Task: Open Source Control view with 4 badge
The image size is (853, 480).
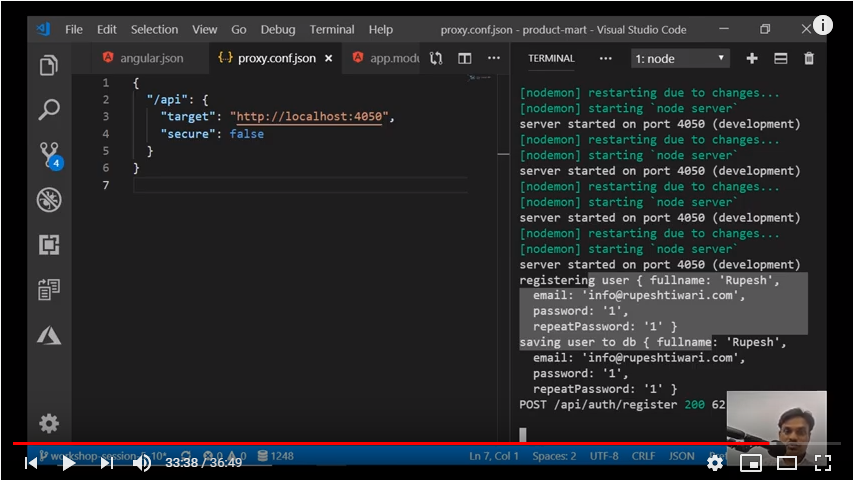Action: [x=48, y=154]
